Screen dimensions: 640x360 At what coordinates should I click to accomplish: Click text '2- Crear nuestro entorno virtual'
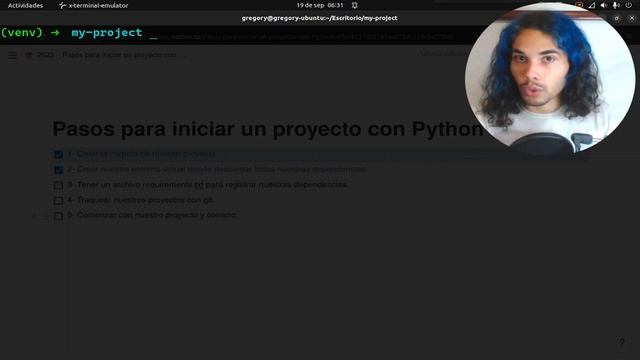217,169
